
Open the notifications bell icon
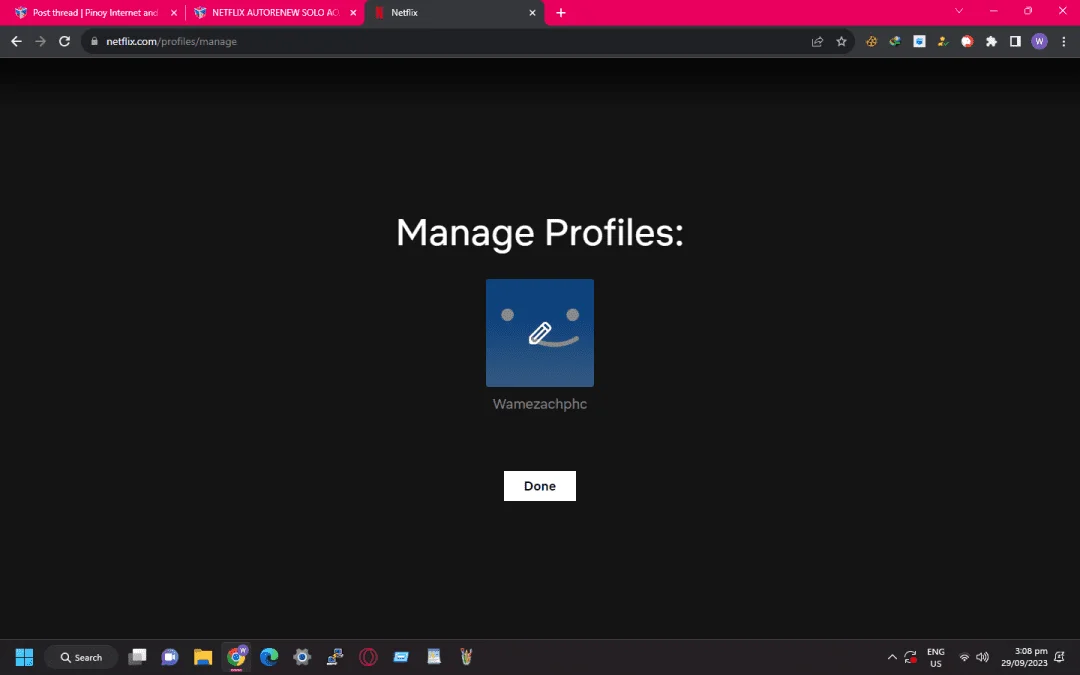coord(1059,657)
